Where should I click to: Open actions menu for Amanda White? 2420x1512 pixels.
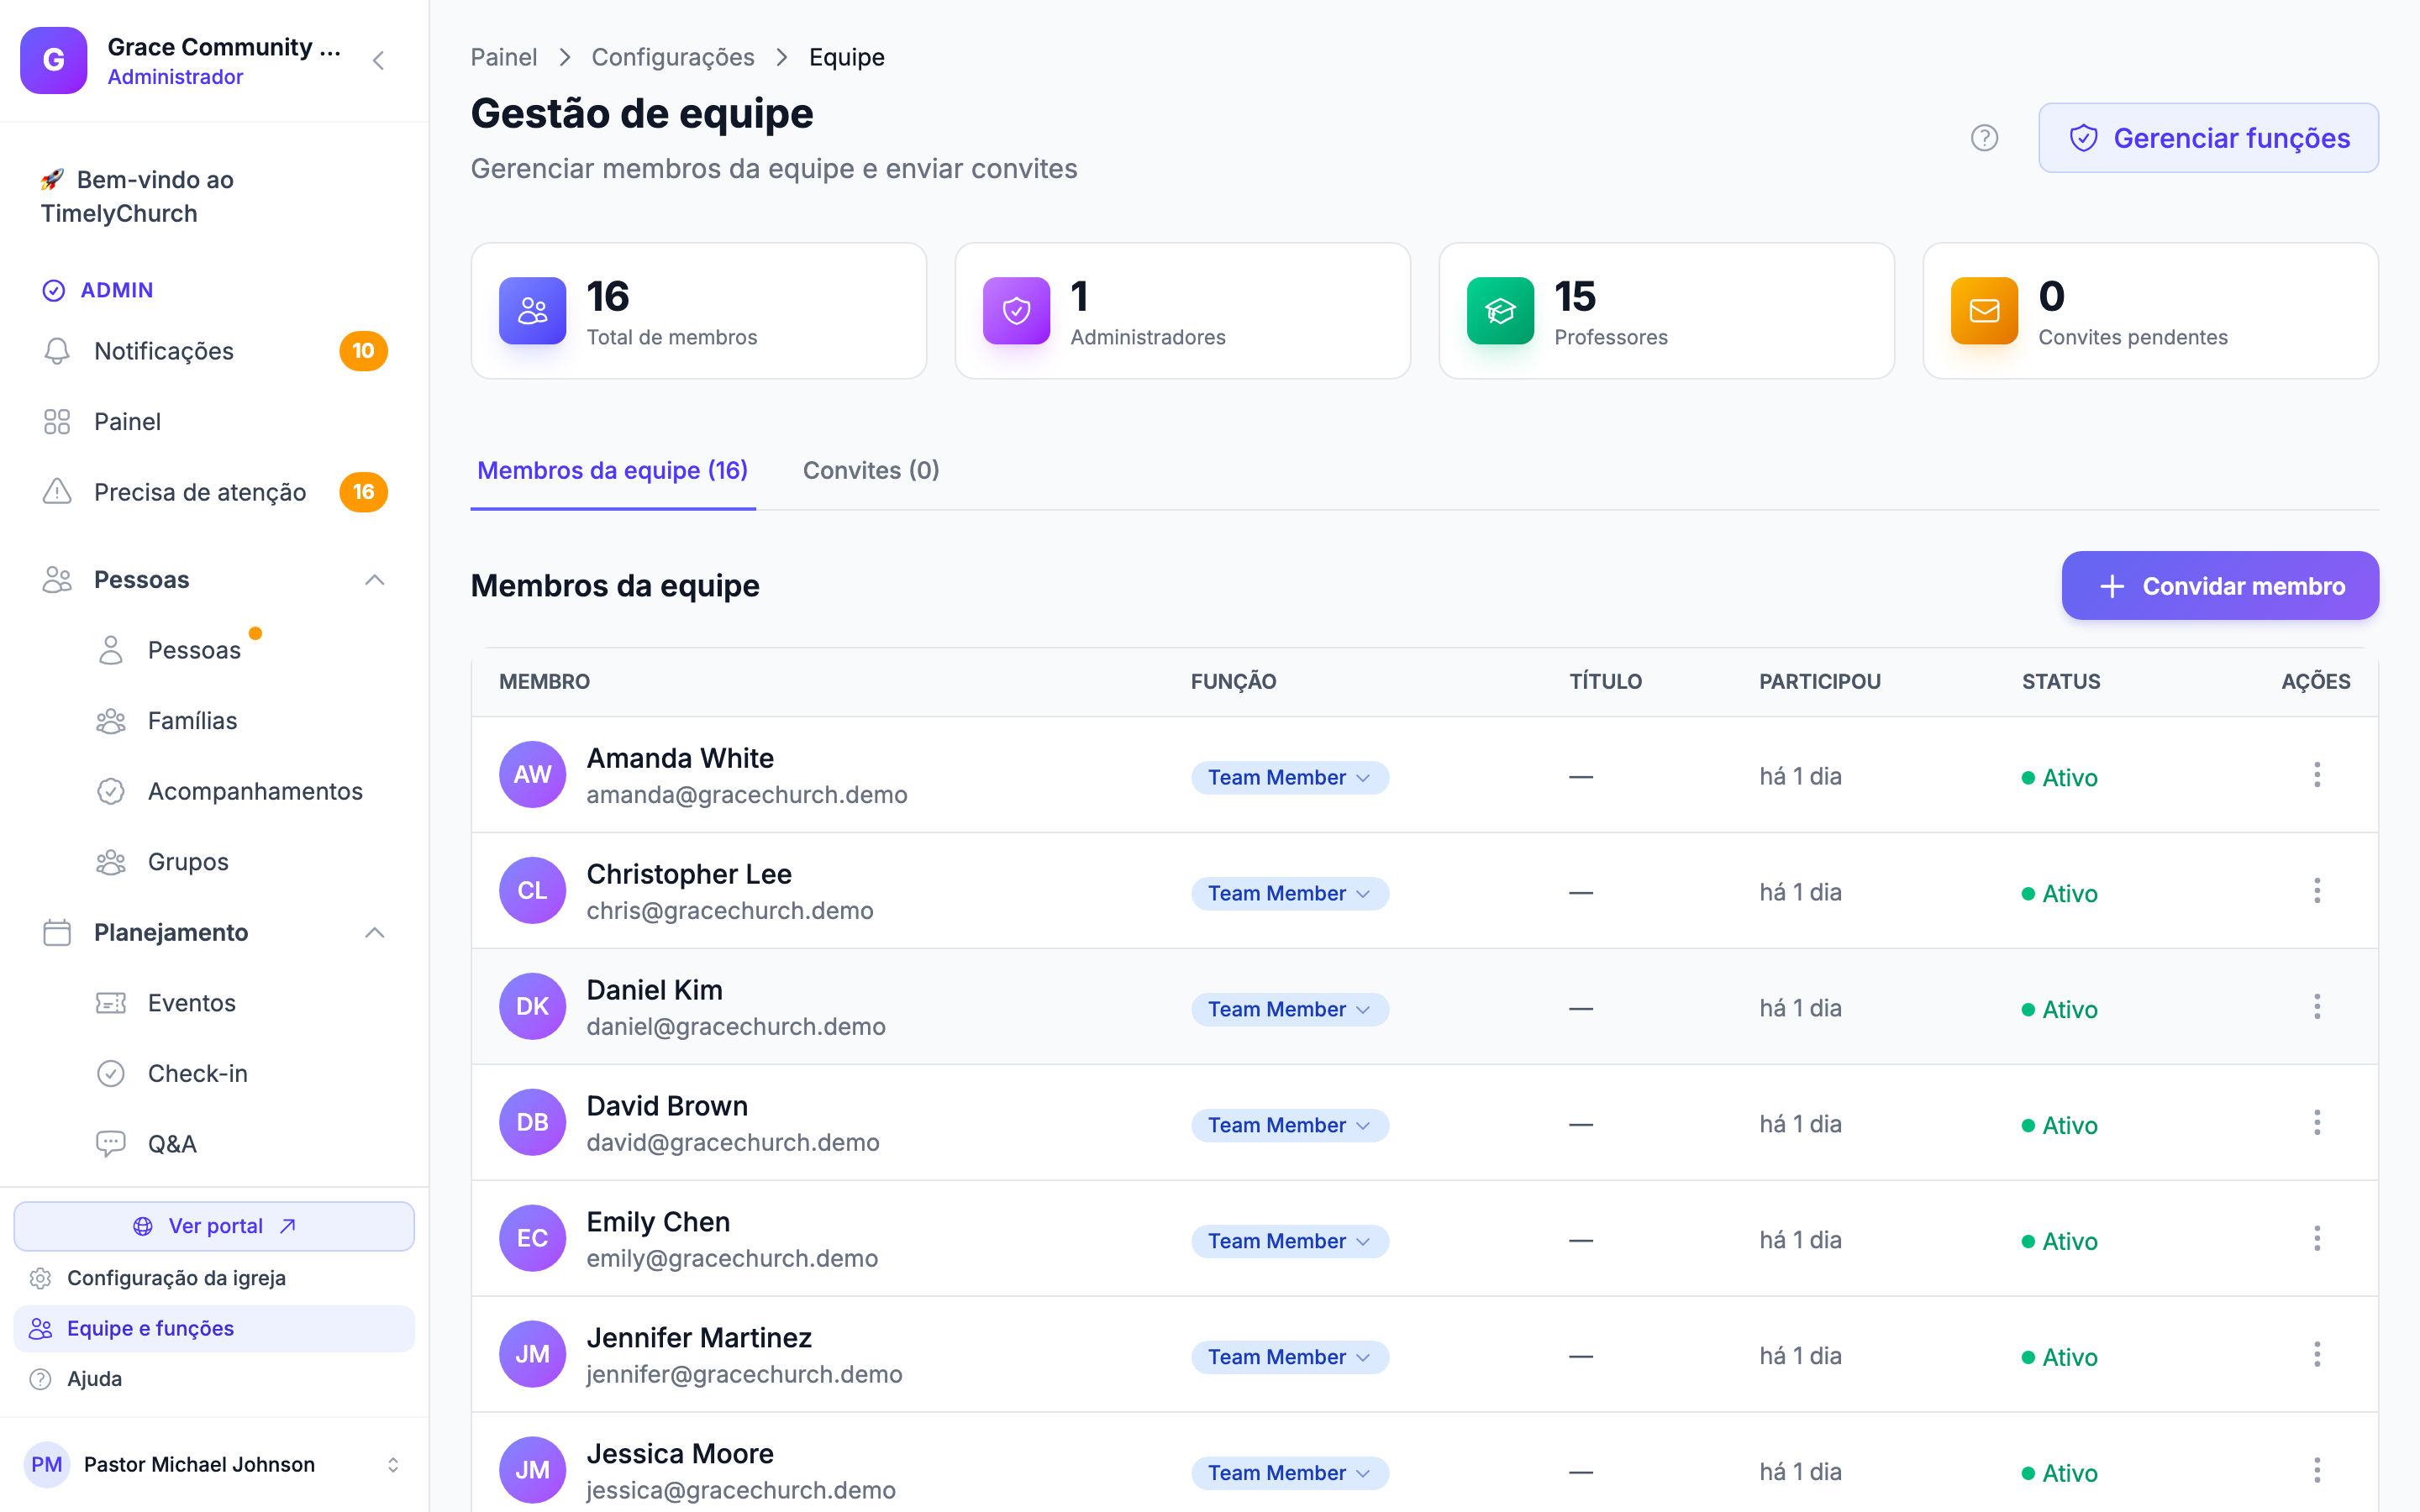2316,775
